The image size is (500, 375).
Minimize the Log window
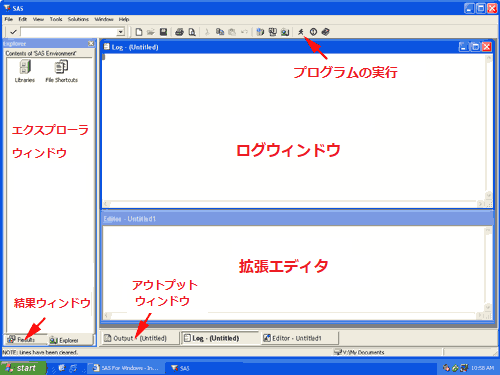[x=463, y=47]
